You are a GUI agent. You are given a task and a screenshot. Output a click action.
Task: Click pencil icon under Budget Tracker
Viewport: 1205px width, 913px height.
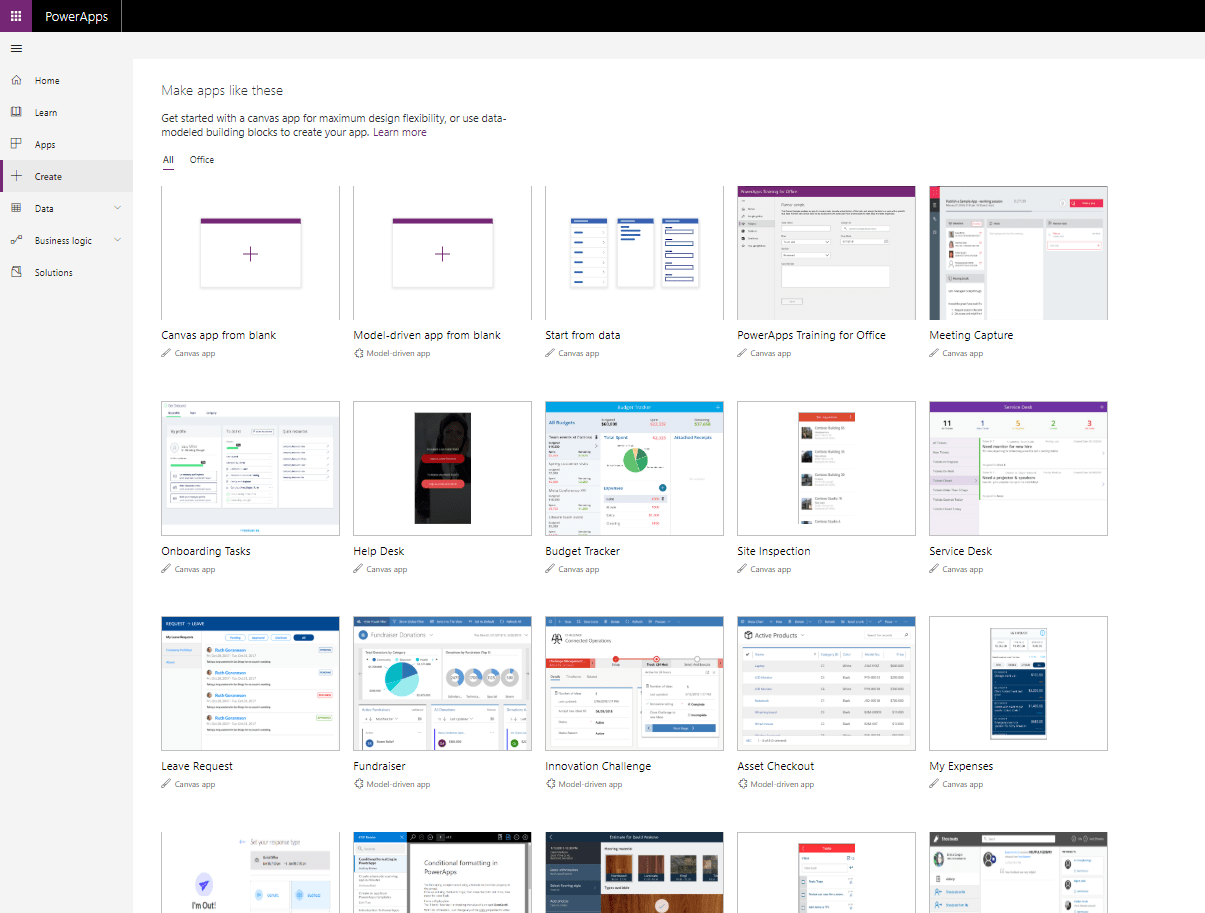[x=550, y=569]
